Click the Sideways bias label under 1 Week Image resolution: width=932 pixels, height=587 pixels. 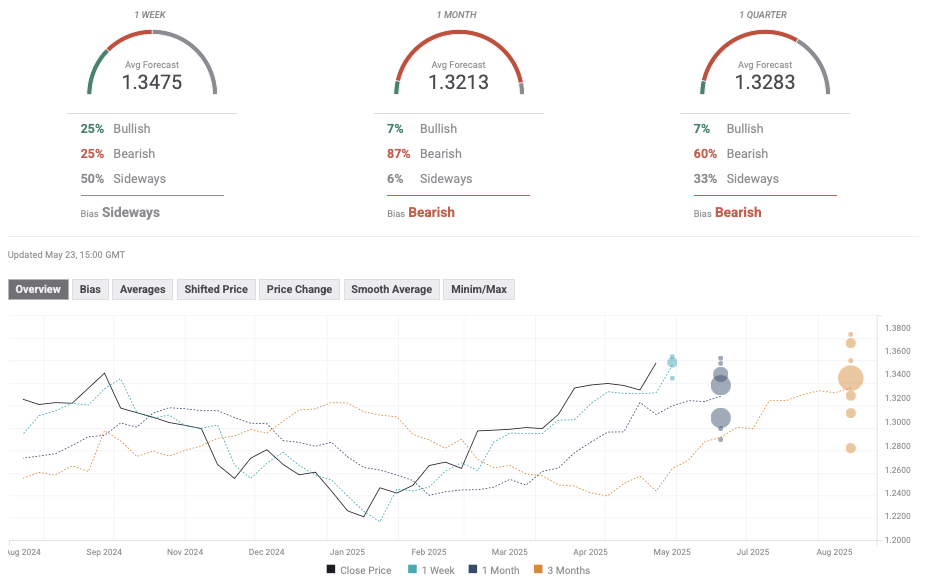click(x=130, y=212)
